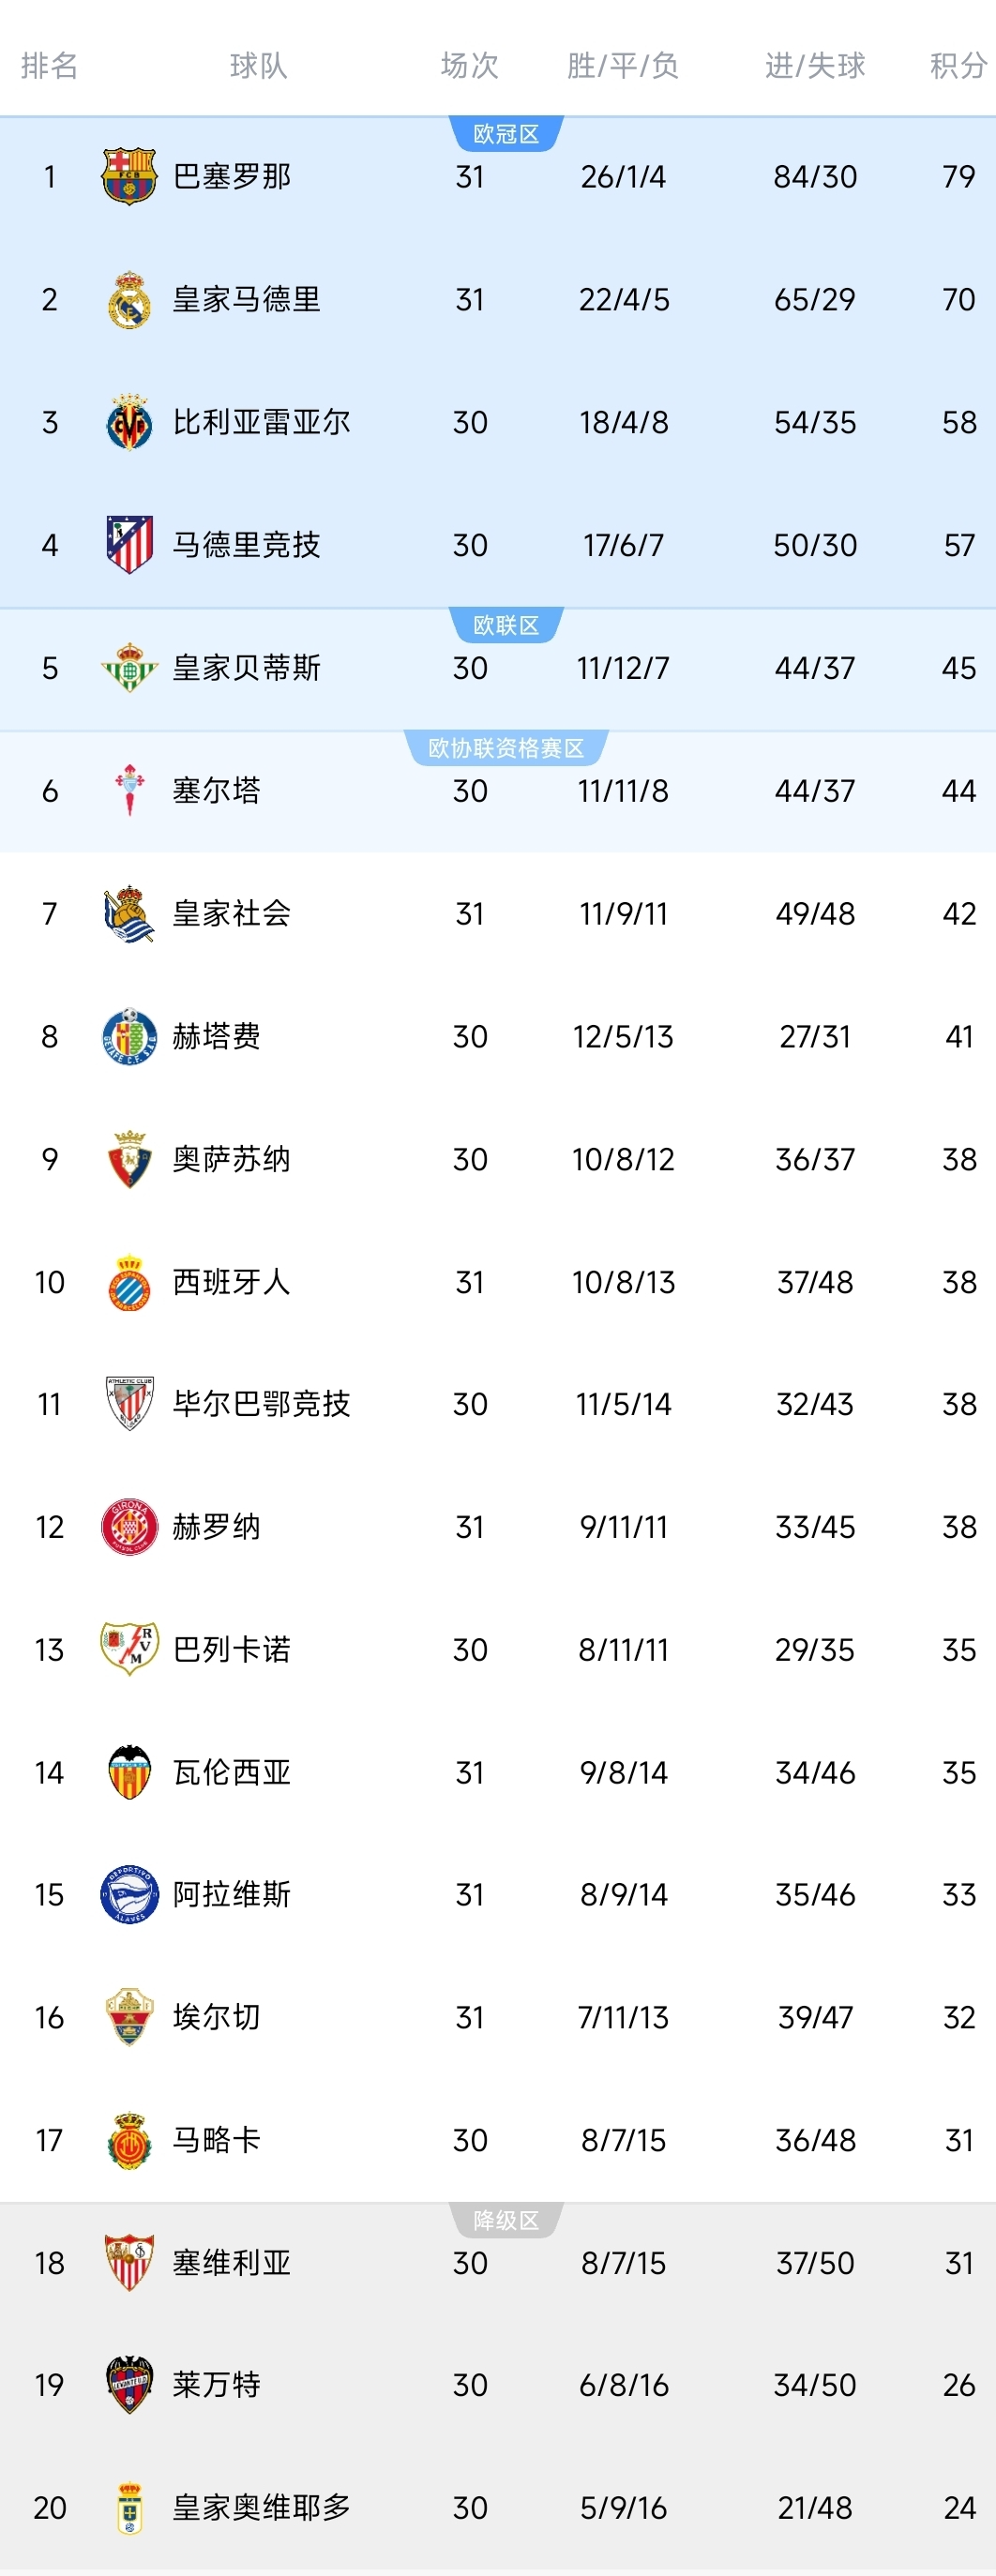Click the 欧协联资格赛区 zone label
The image size is (996, 2576).
click(506, 746)
